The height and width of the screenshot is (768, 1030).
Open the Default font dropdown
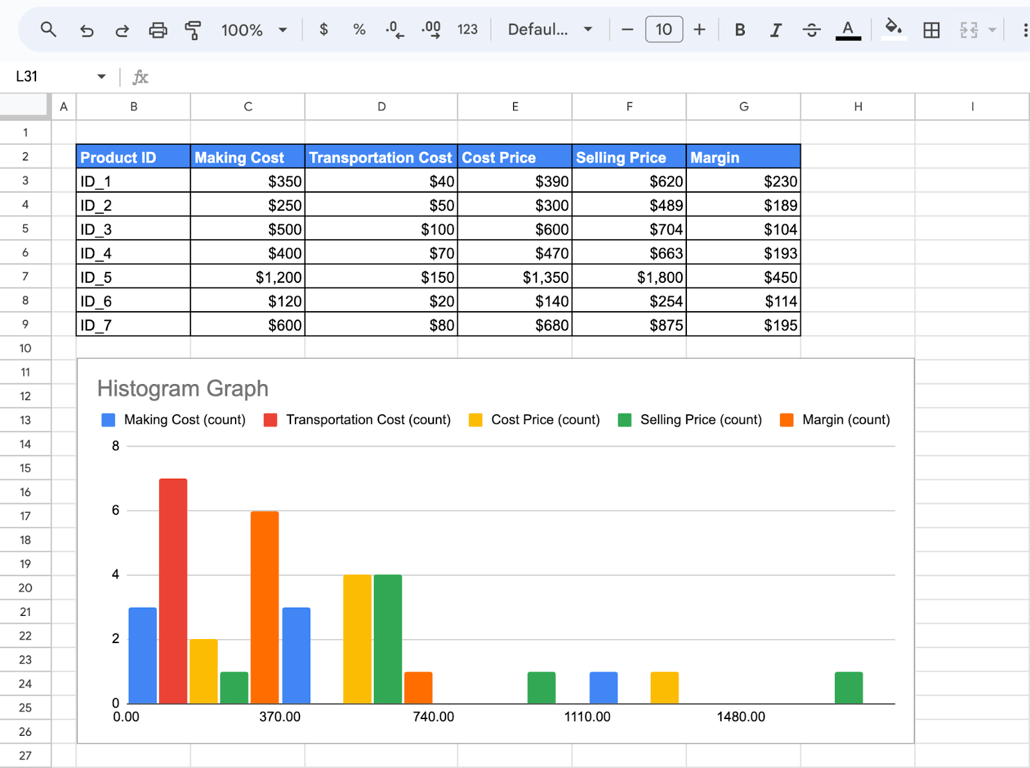tap(550, 30)
